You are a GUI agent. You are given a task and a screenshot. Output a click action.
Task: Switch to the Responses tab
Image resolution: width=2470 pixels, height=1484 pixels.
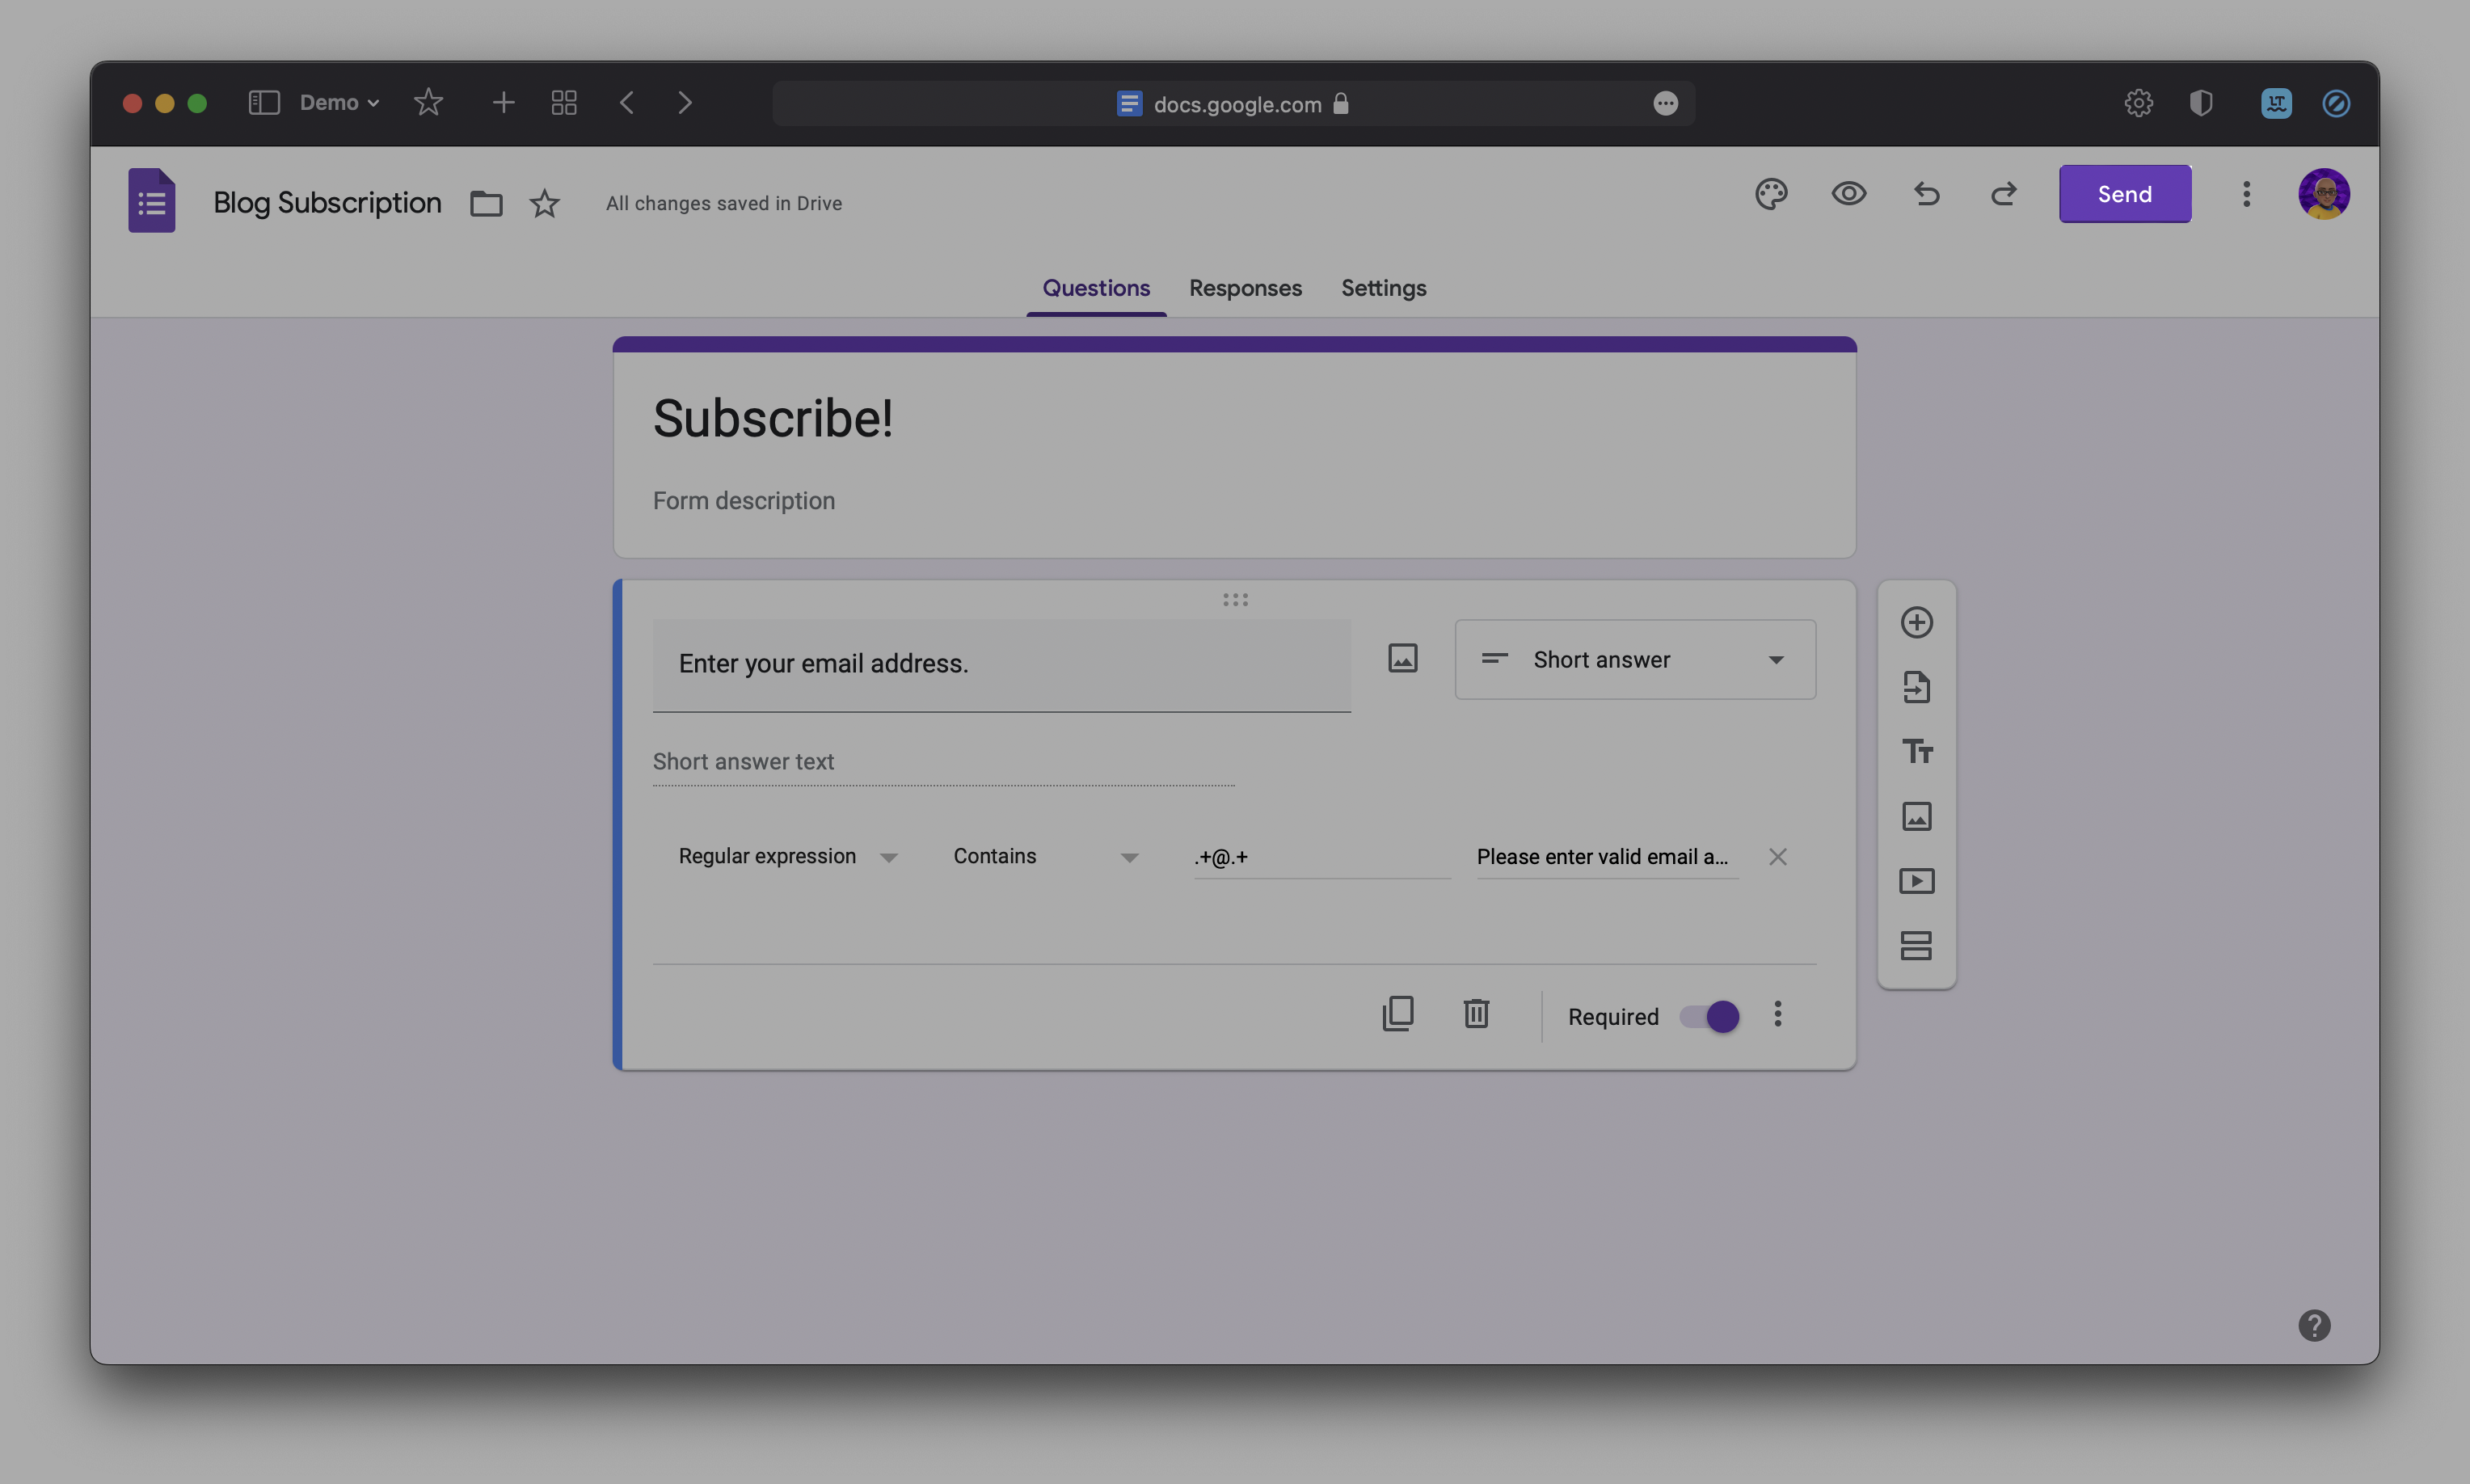point(1245,288)
